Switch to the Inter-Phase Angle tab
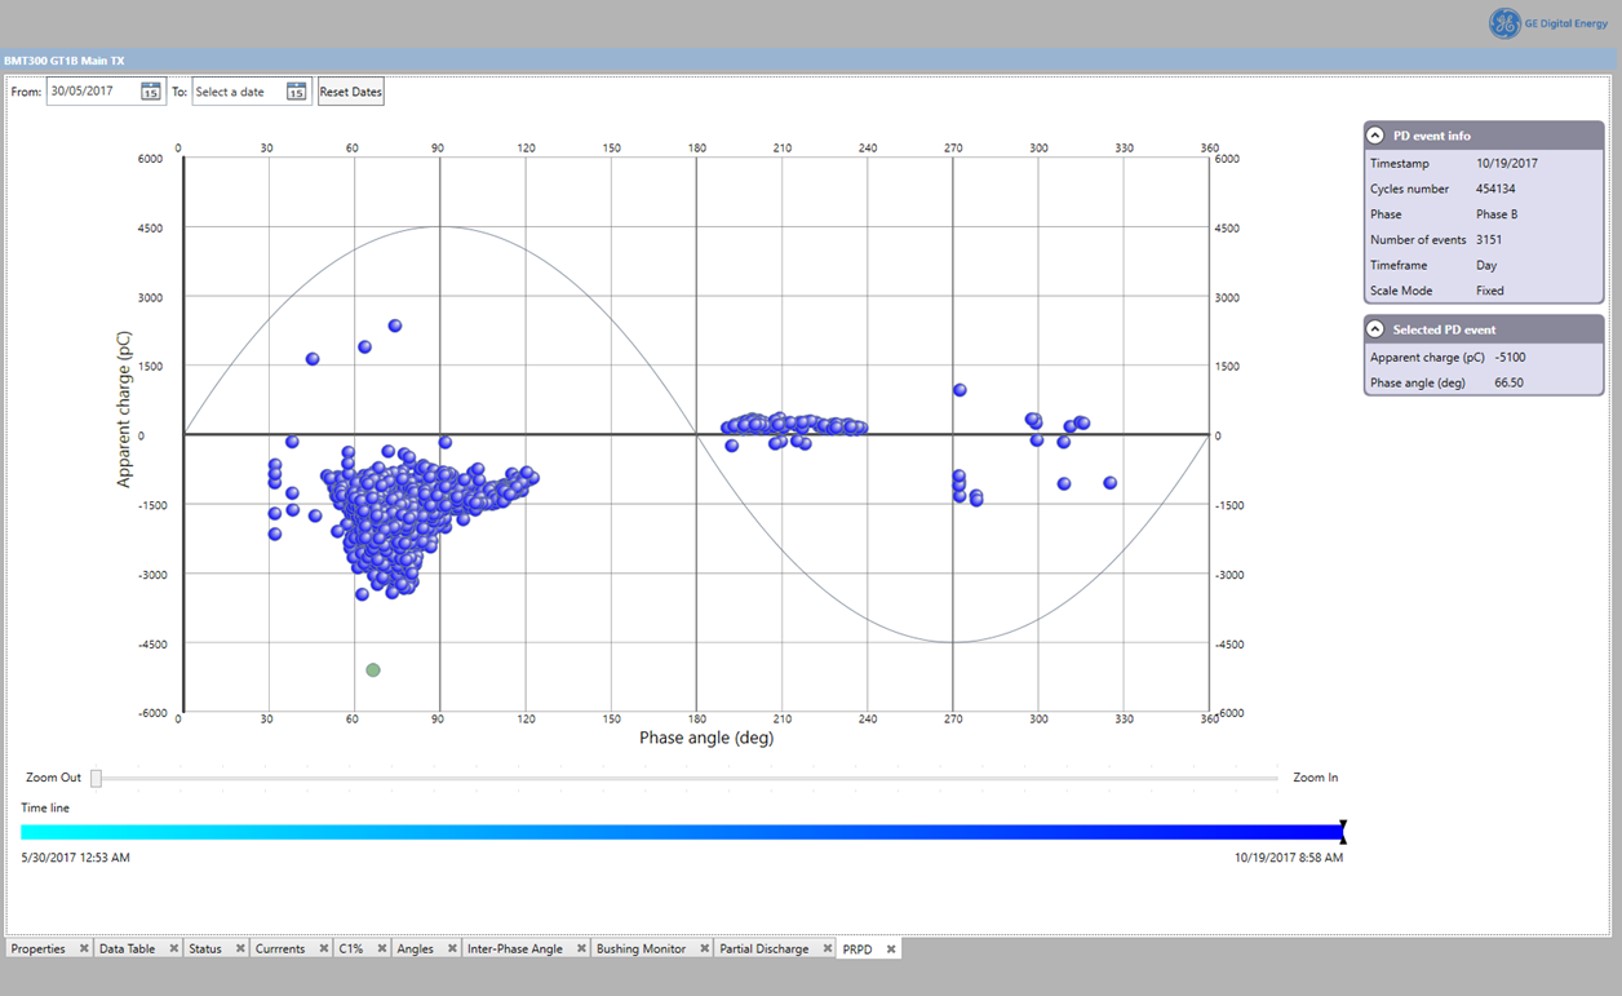The image size is (1622, 996). [x=514, y=949]
